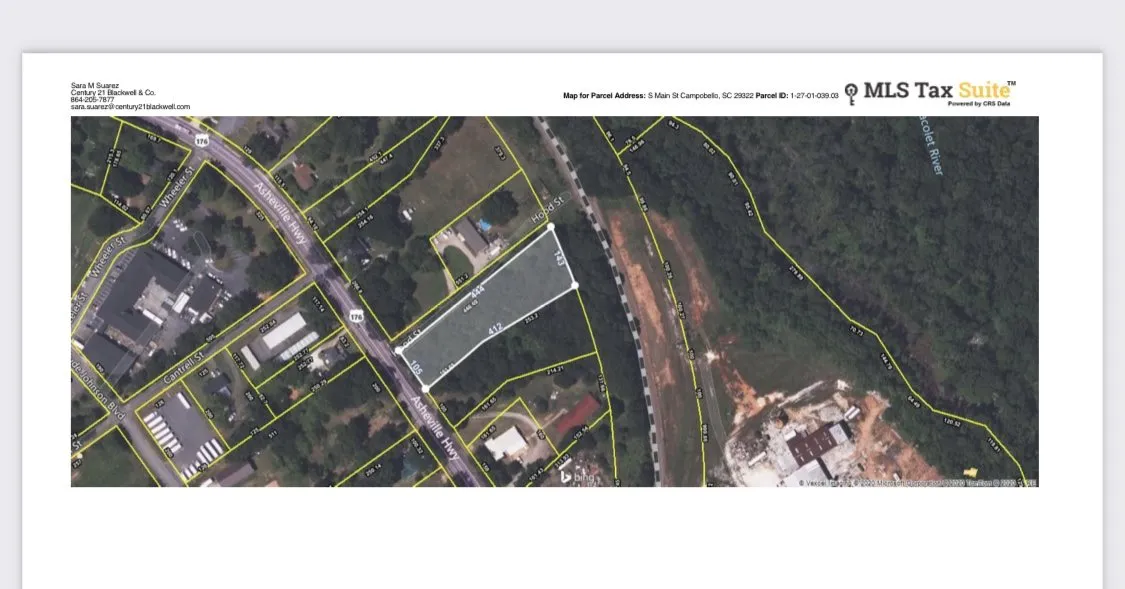Select the Route 176 shield near Wheeler St

click(202, 140)
